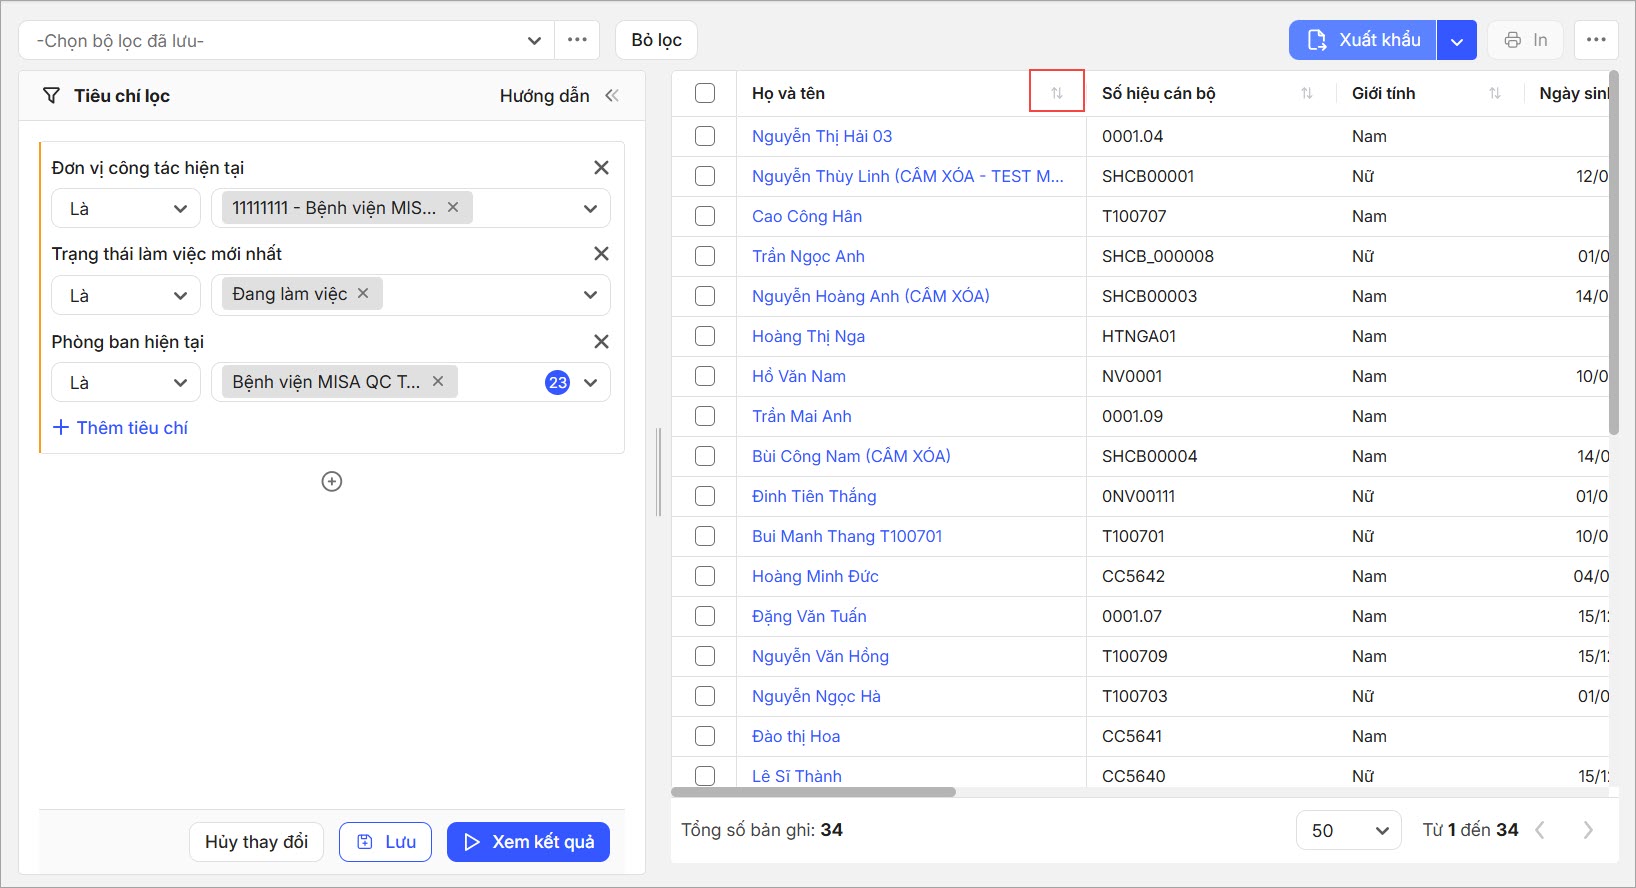Add a new filter group (circled plus)

(x=332, y=482)
